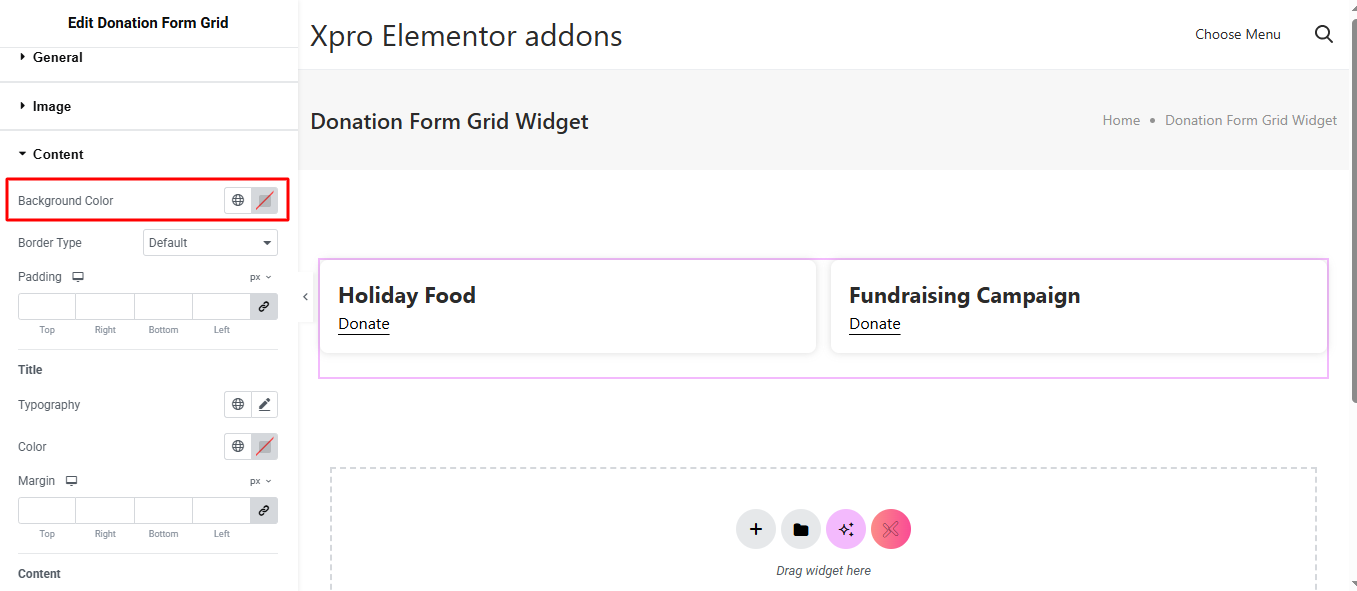
Task: Click Typography global globe icon
Action: (x=238, y=405)
